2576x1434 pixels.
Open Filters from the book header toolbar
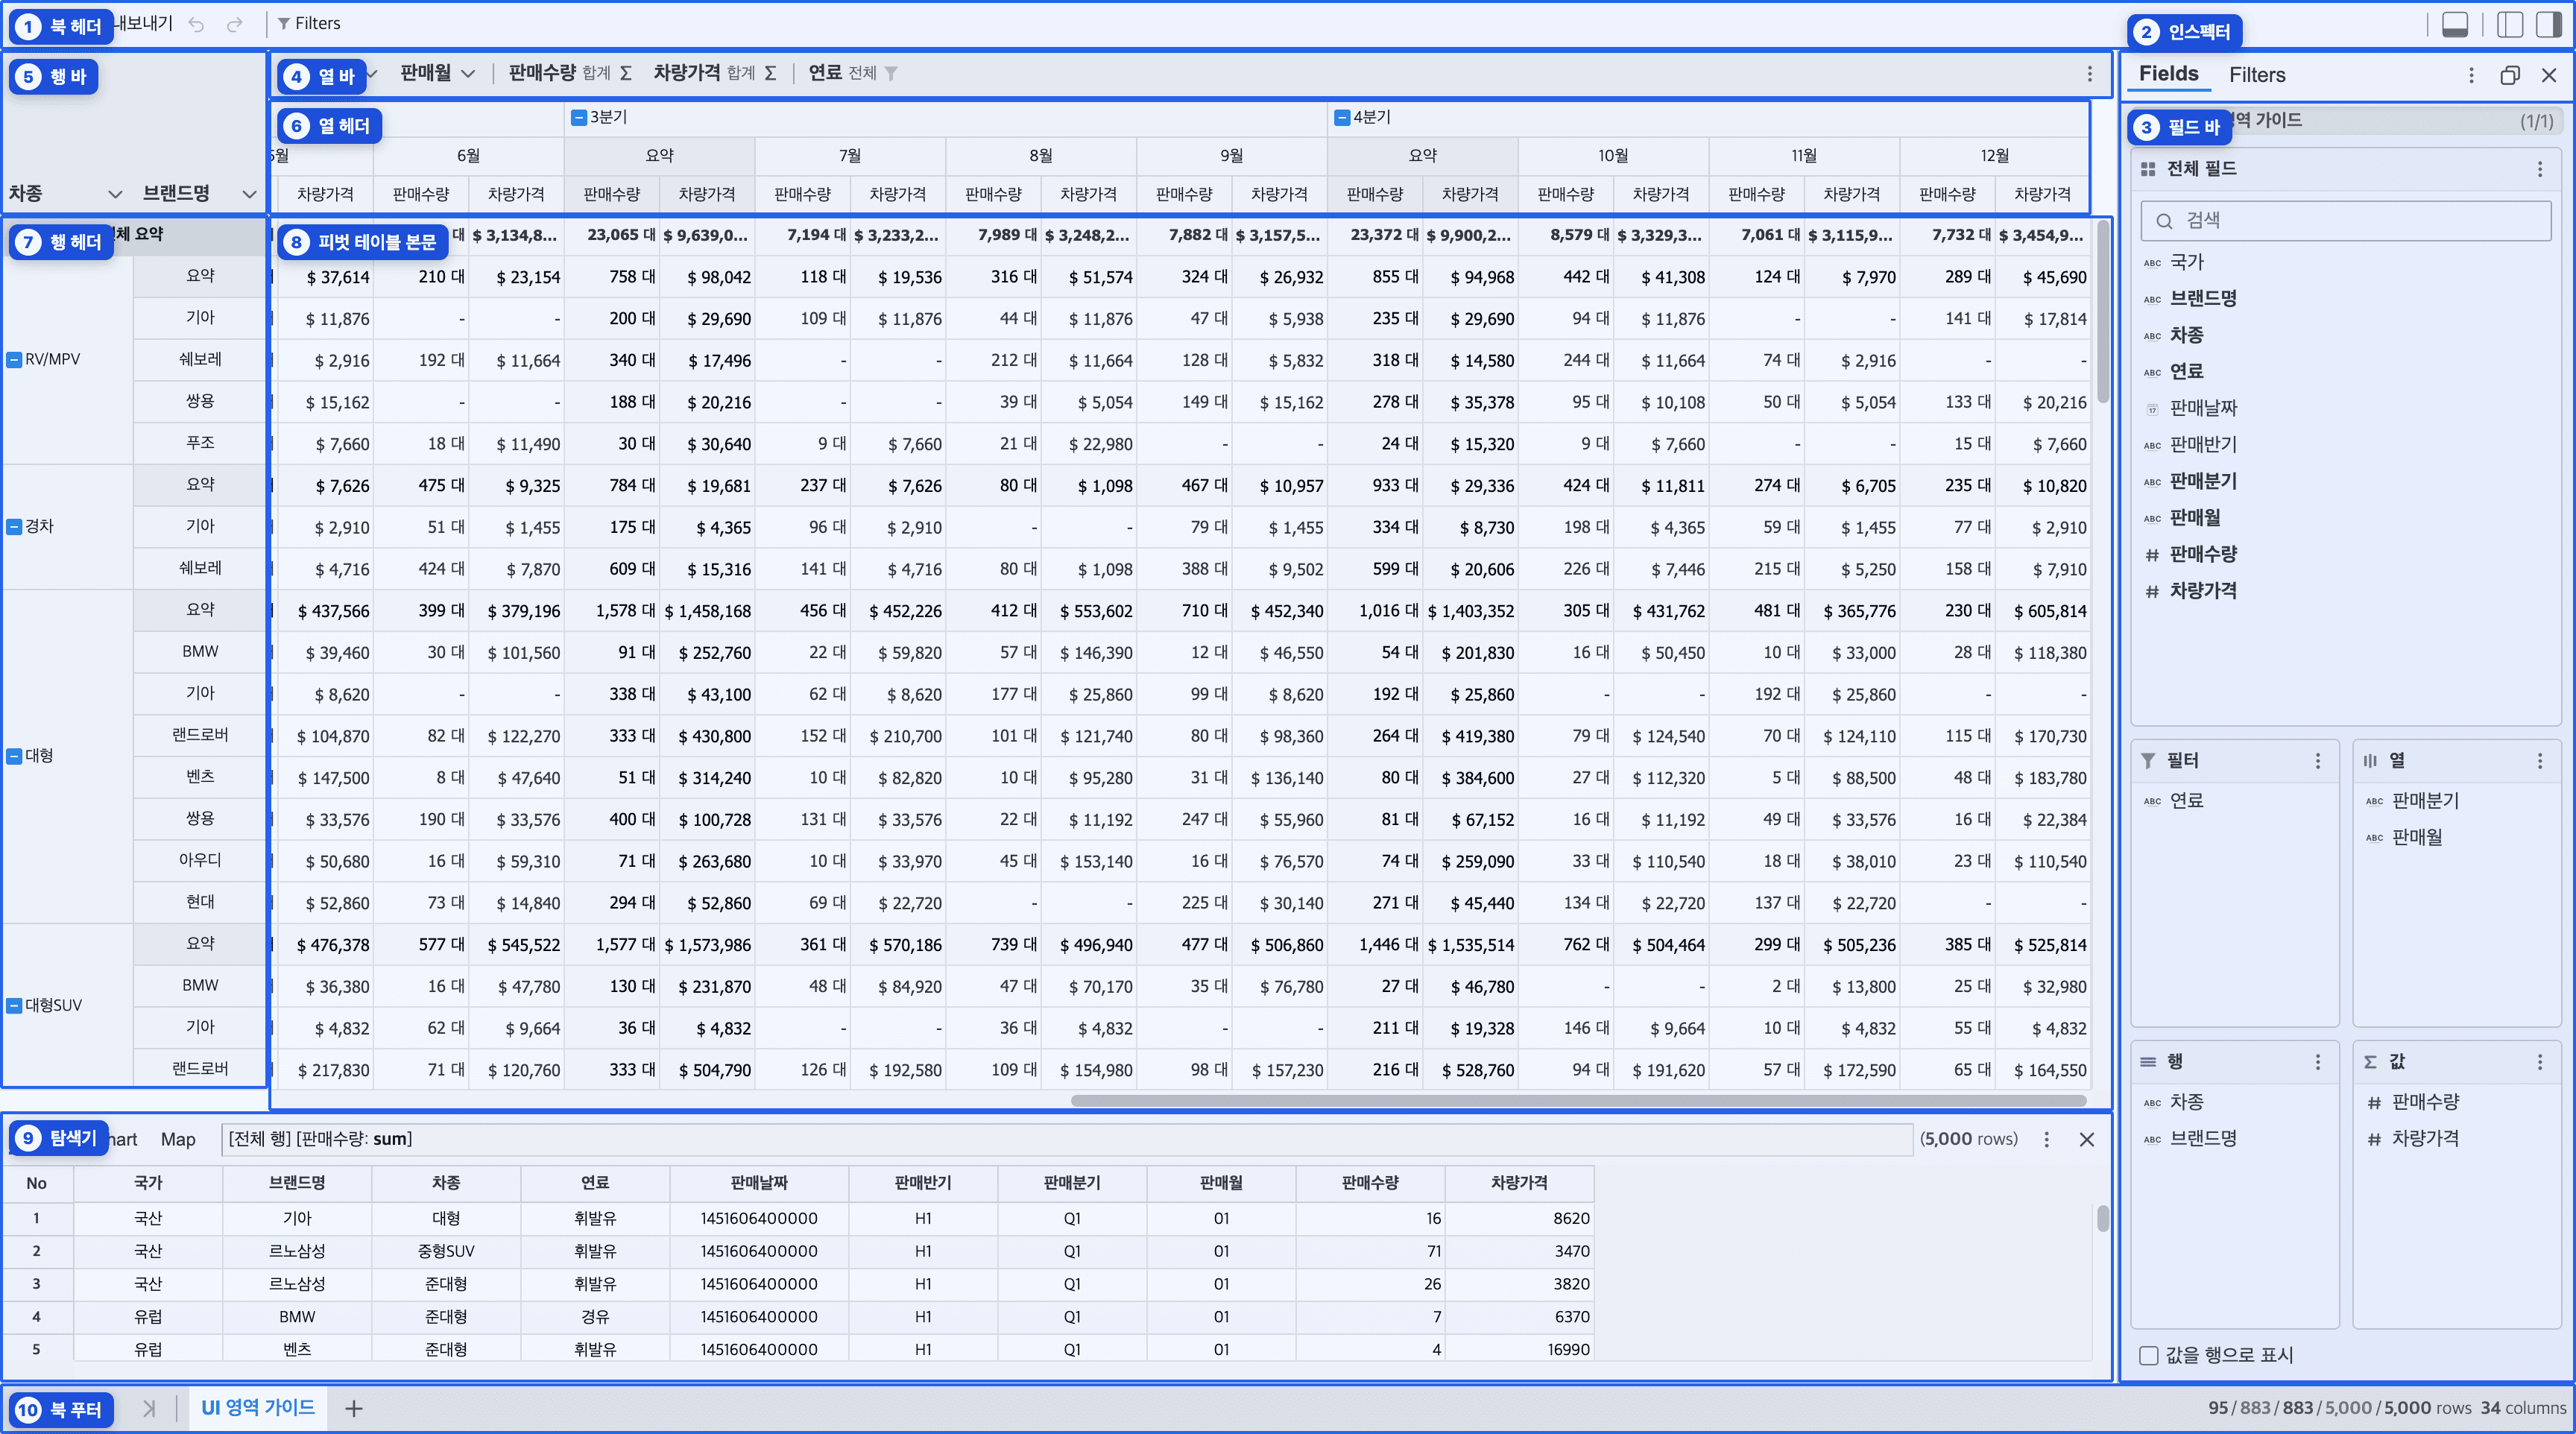click(309, 24)
